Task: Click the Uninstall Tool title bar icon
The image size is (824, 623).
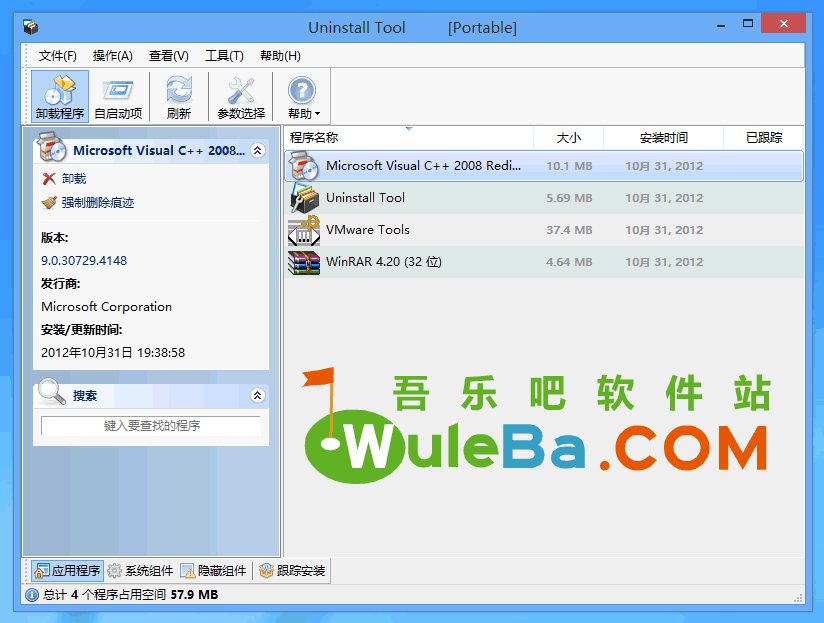Action: (30, 27)
